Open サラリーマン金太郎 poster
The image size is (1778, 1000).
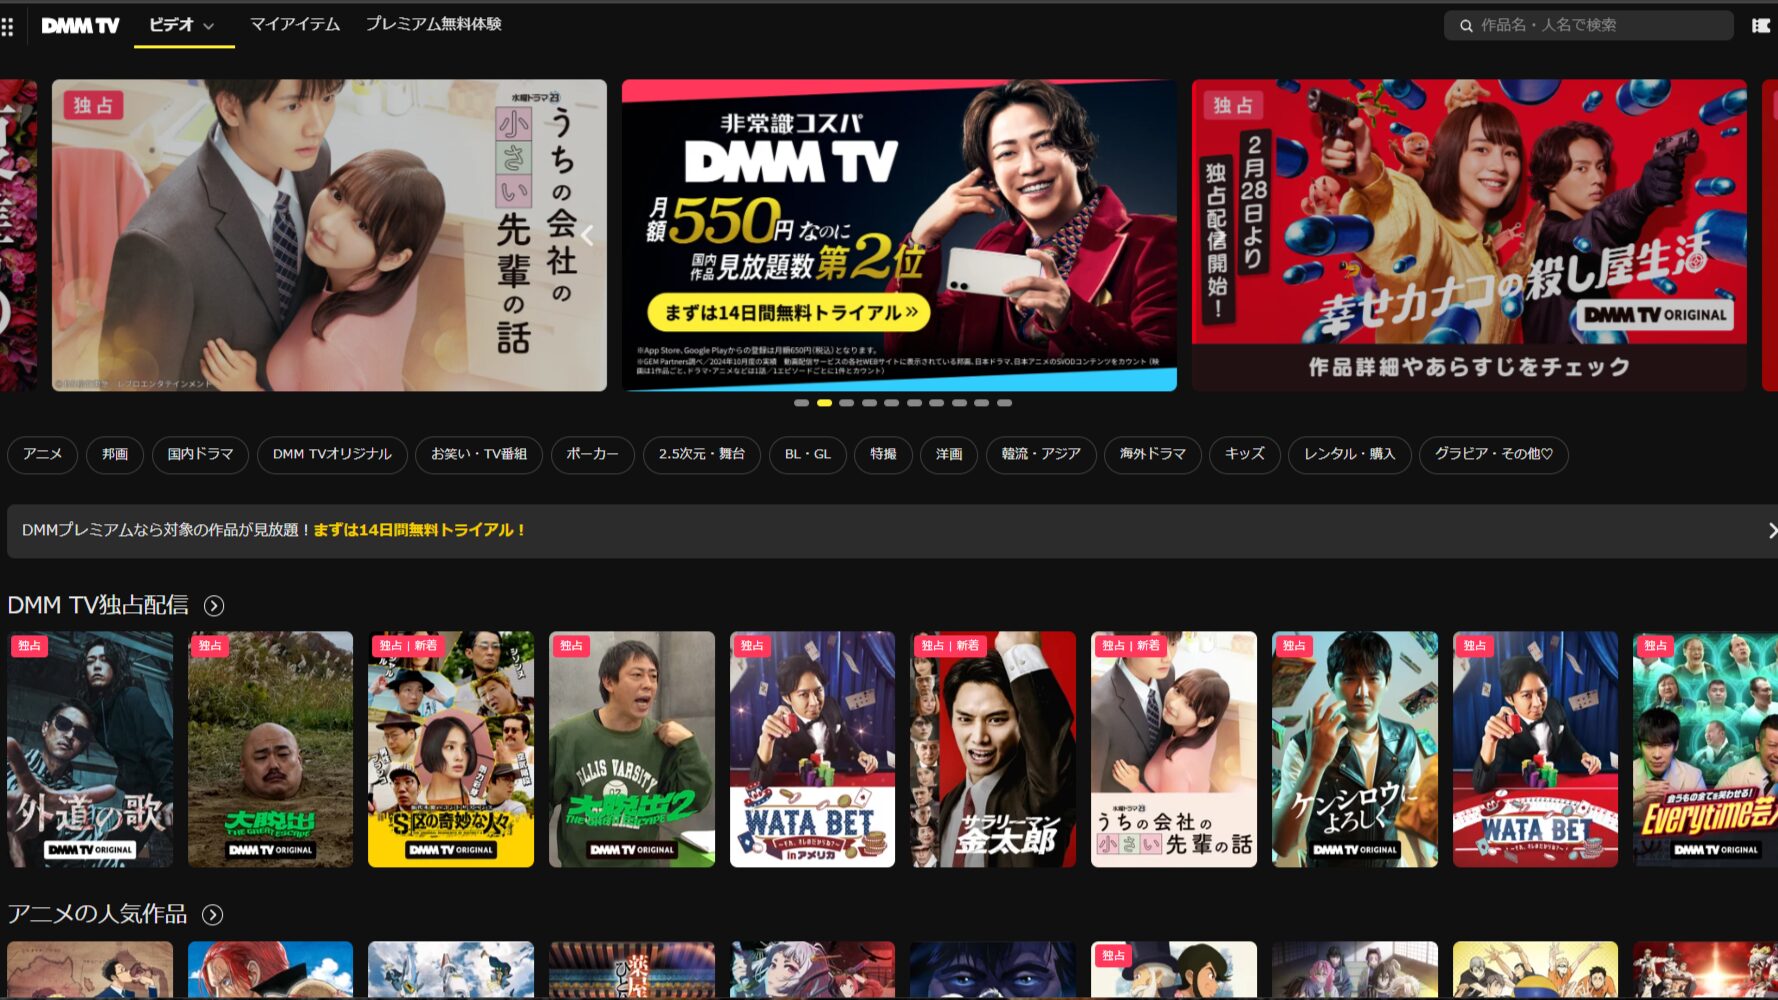click(993, 749)
